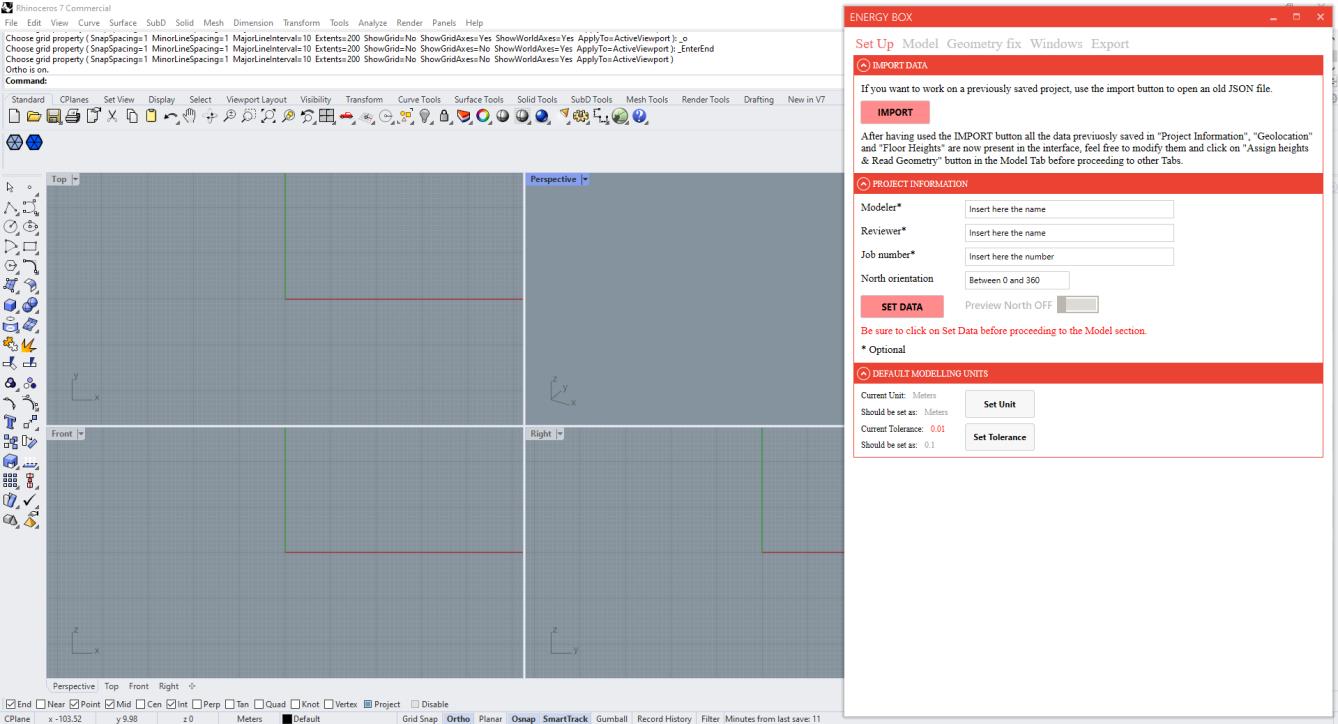Uncheck the Mid osnap checkbox
Image resolution: width=1338 pixels, height=724 pixels.
tap(109, 704)
